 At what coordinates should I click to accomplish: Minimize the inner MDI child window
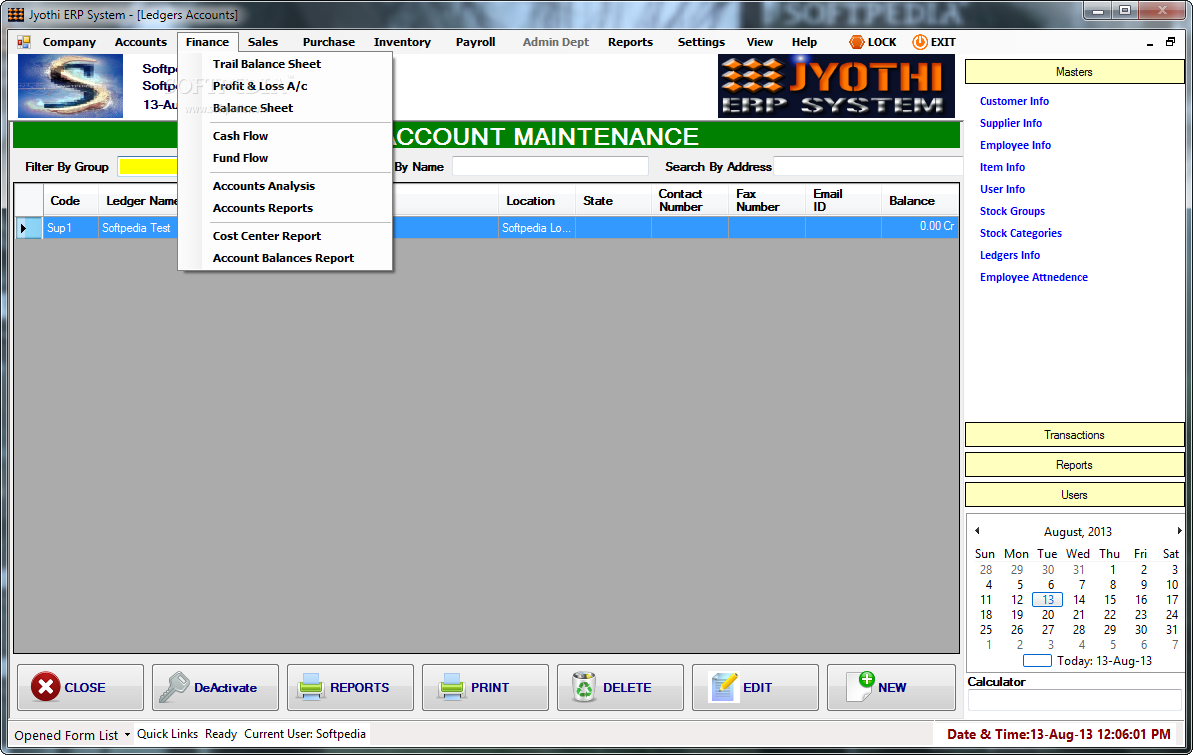pyautogui.click(x=1150, y=43)
